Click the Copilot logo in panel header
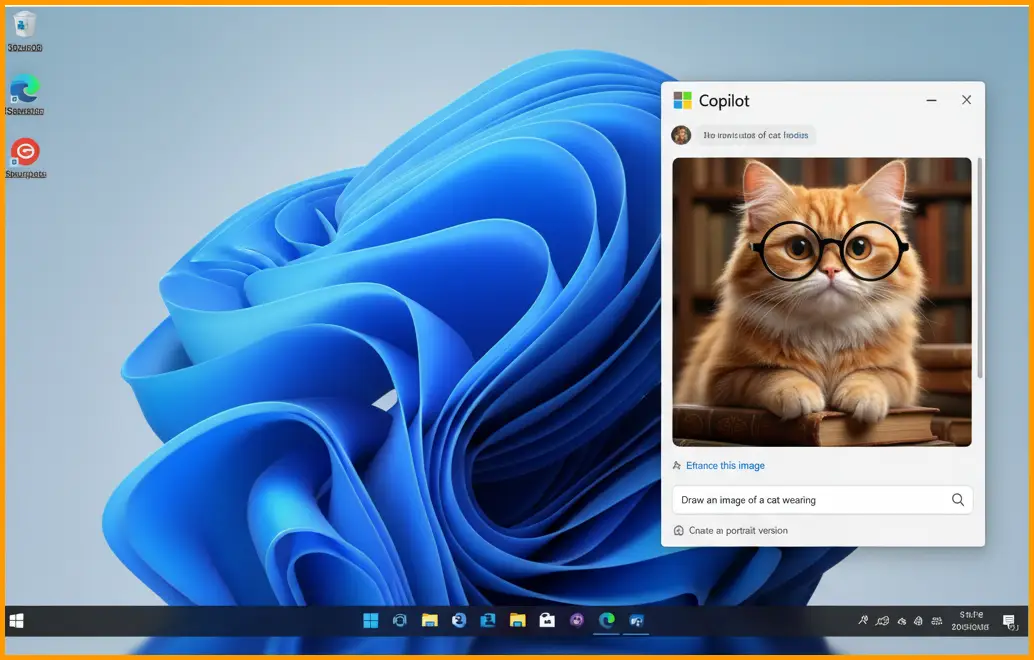Screen dimensions: 1034x660 [683, 100]
